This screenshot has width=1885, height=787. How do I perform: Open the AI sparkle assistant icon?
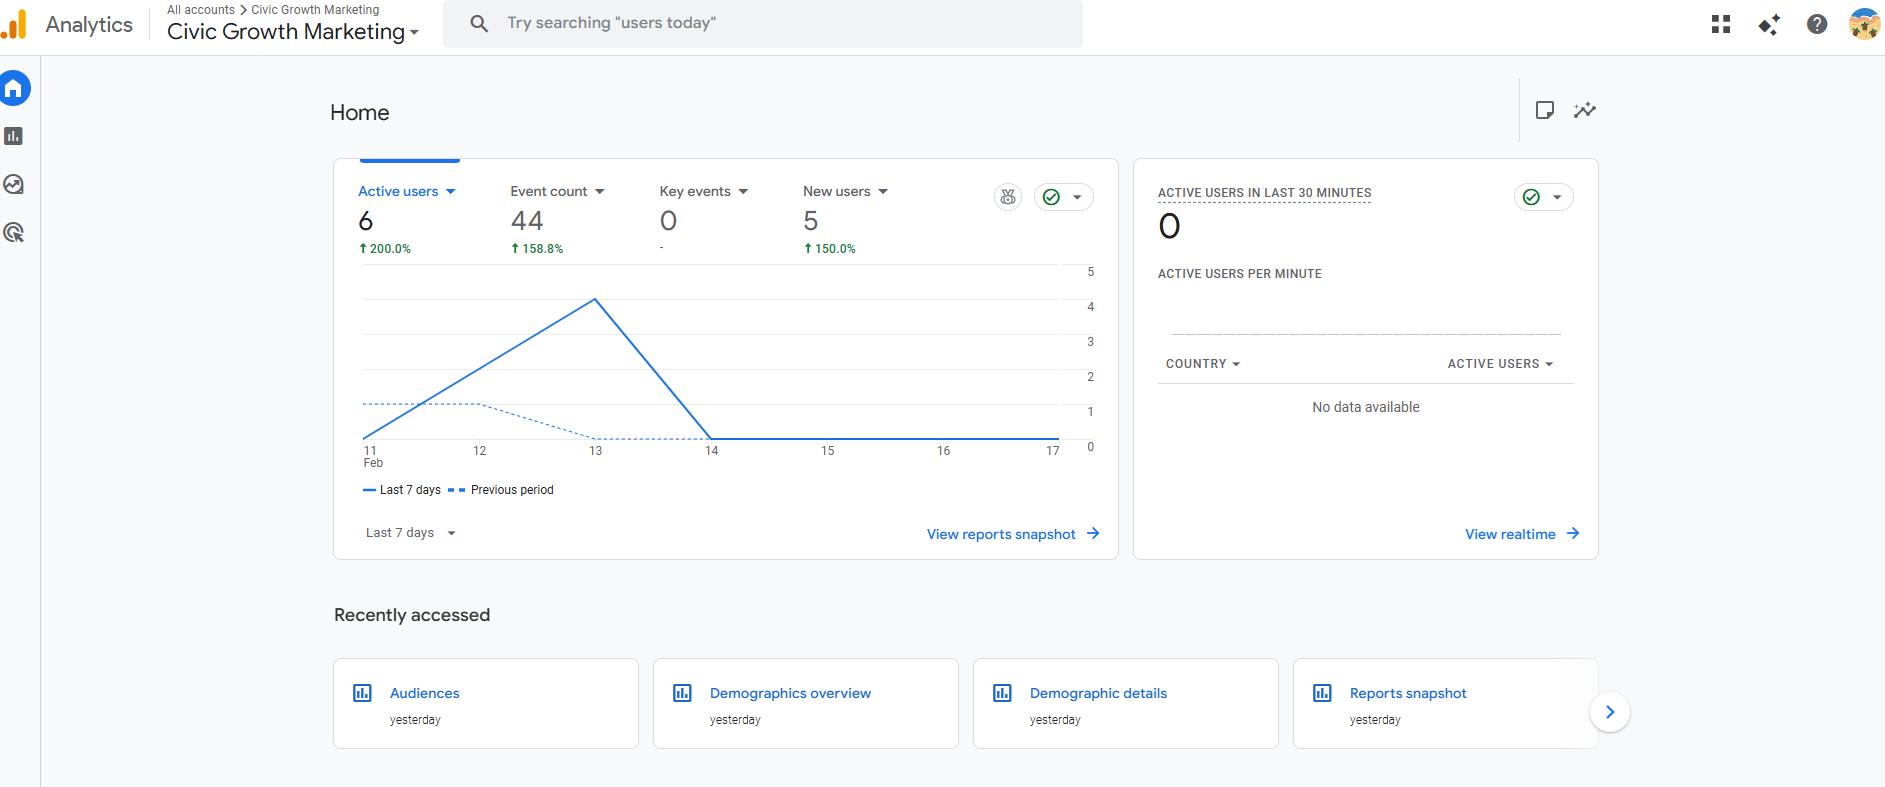pyautogui.click(x=1769, y=24)
